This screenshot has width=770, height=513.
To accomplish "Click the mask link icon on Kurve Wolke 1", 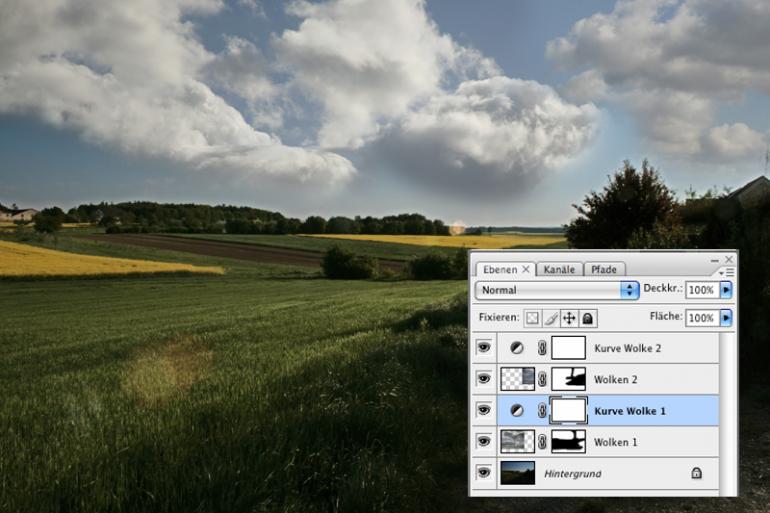I will point(542,410).
